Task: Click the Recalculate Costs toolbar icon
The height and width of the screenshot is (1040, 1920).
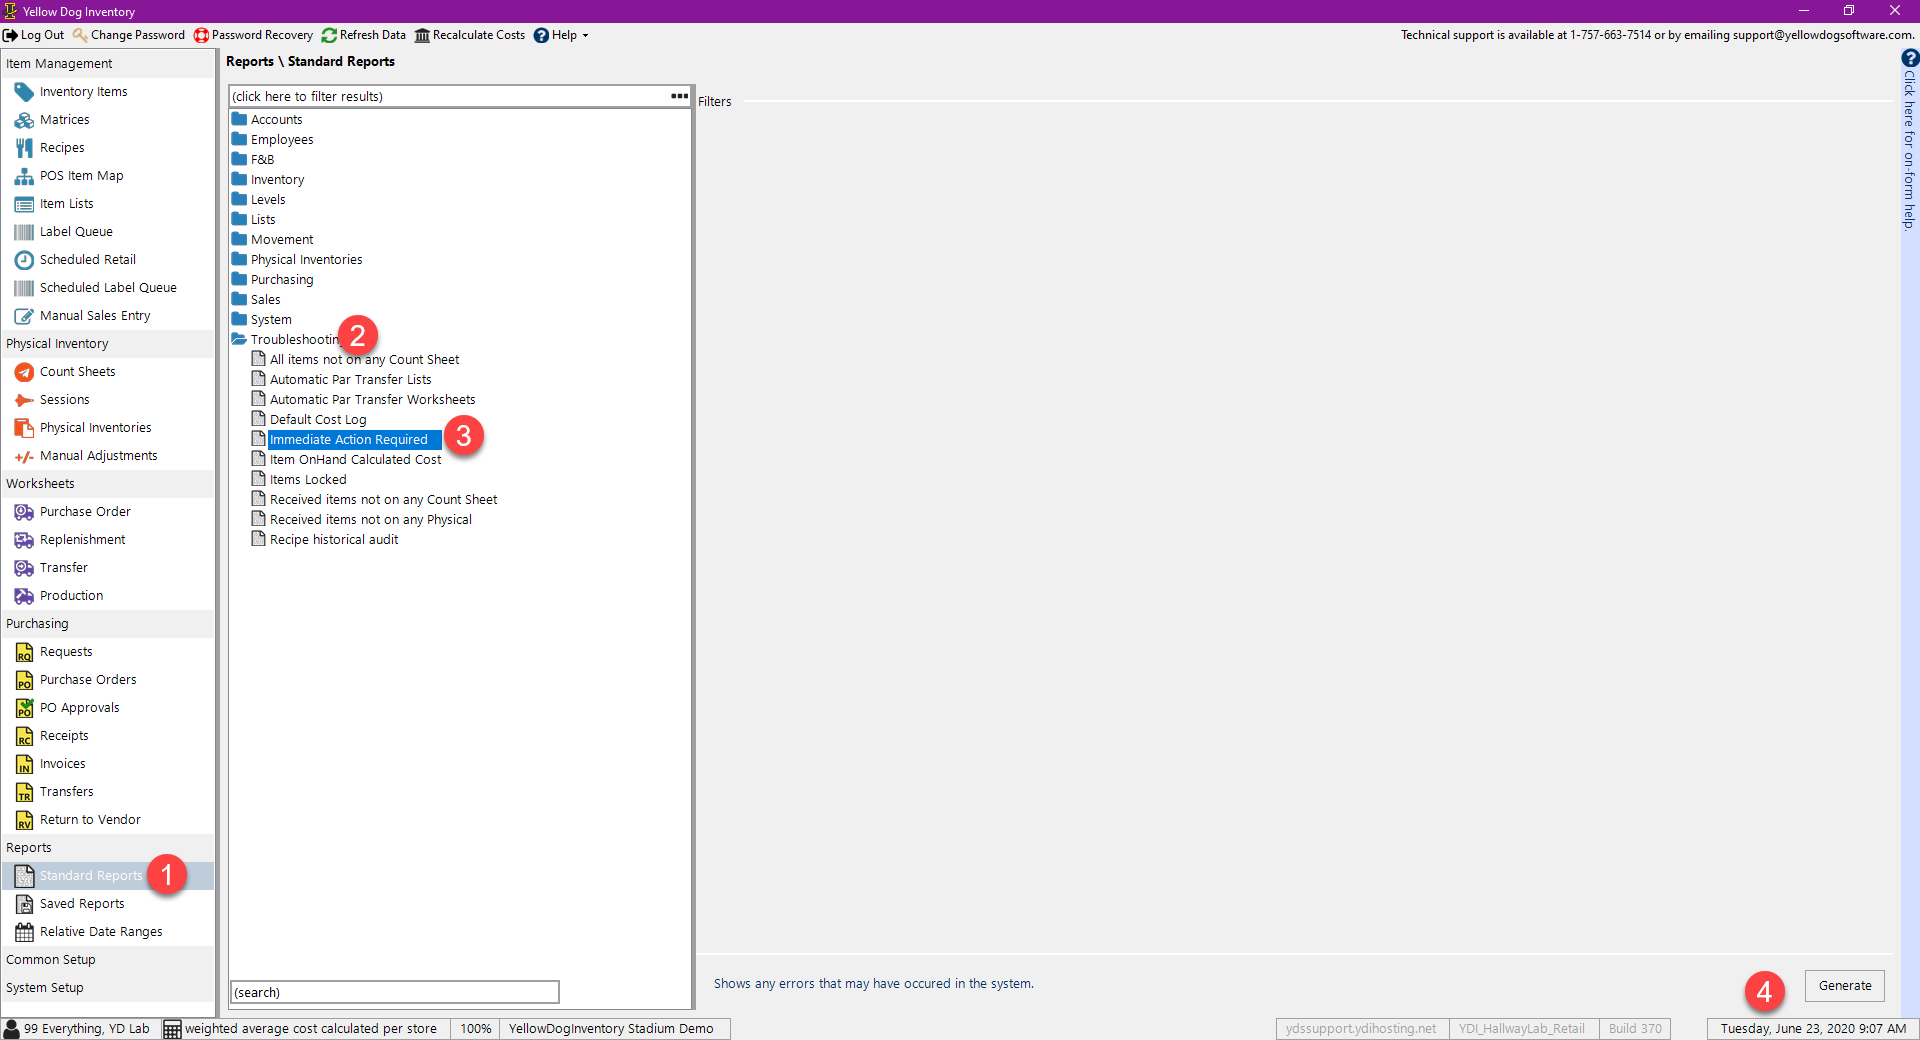Action: [x=422, y=35]
